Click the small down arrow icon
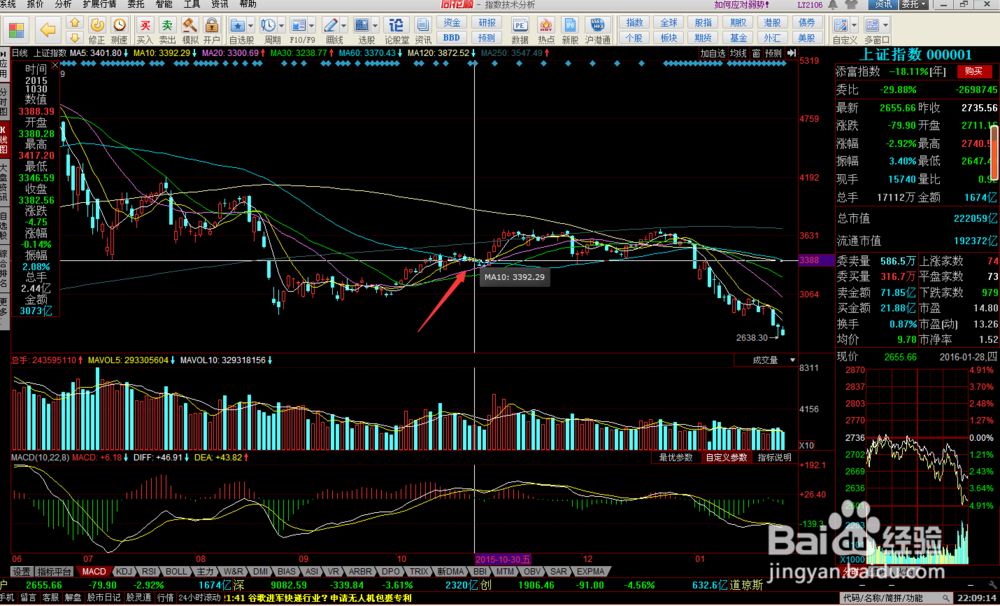 pyautogui.click(x=75, y=36)
